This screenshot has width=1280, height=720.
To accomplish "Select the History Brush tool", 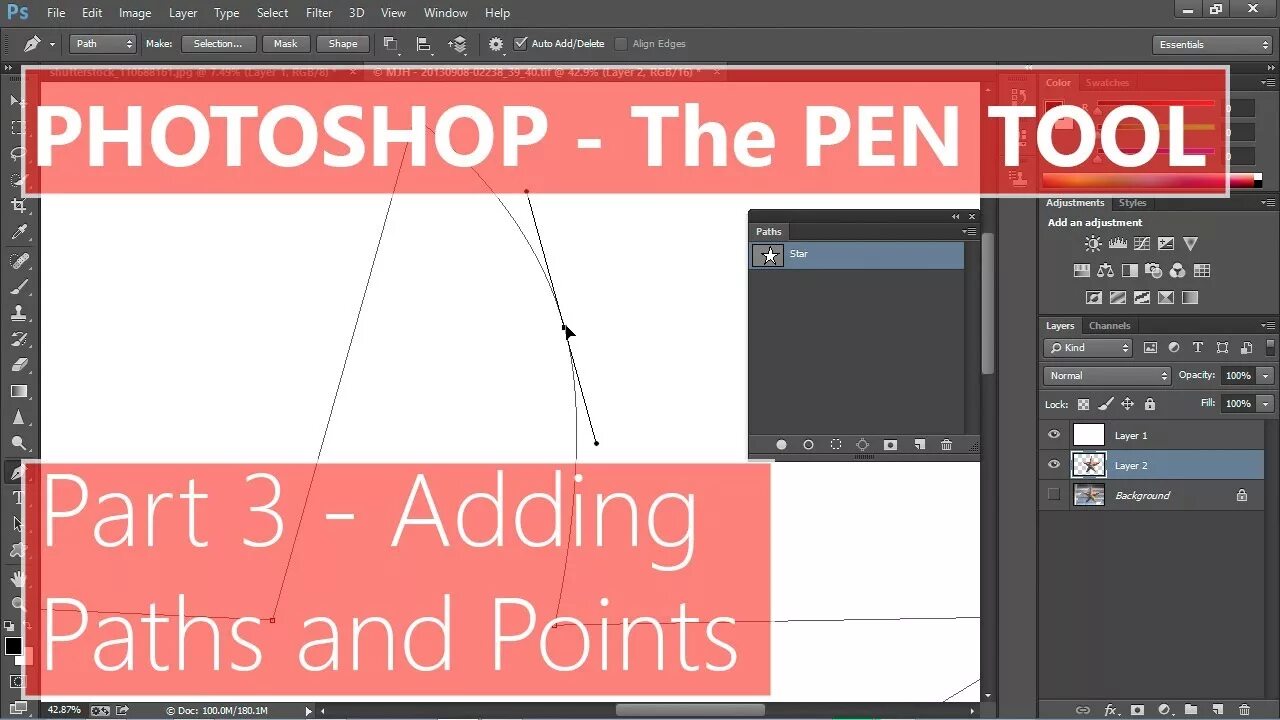I will [x=18, y=339].
